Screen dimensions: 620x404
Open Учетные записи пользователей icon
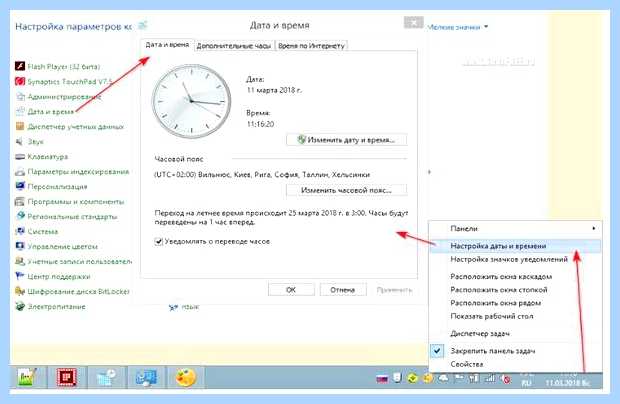pyautogui.click(x=20, y=261)
